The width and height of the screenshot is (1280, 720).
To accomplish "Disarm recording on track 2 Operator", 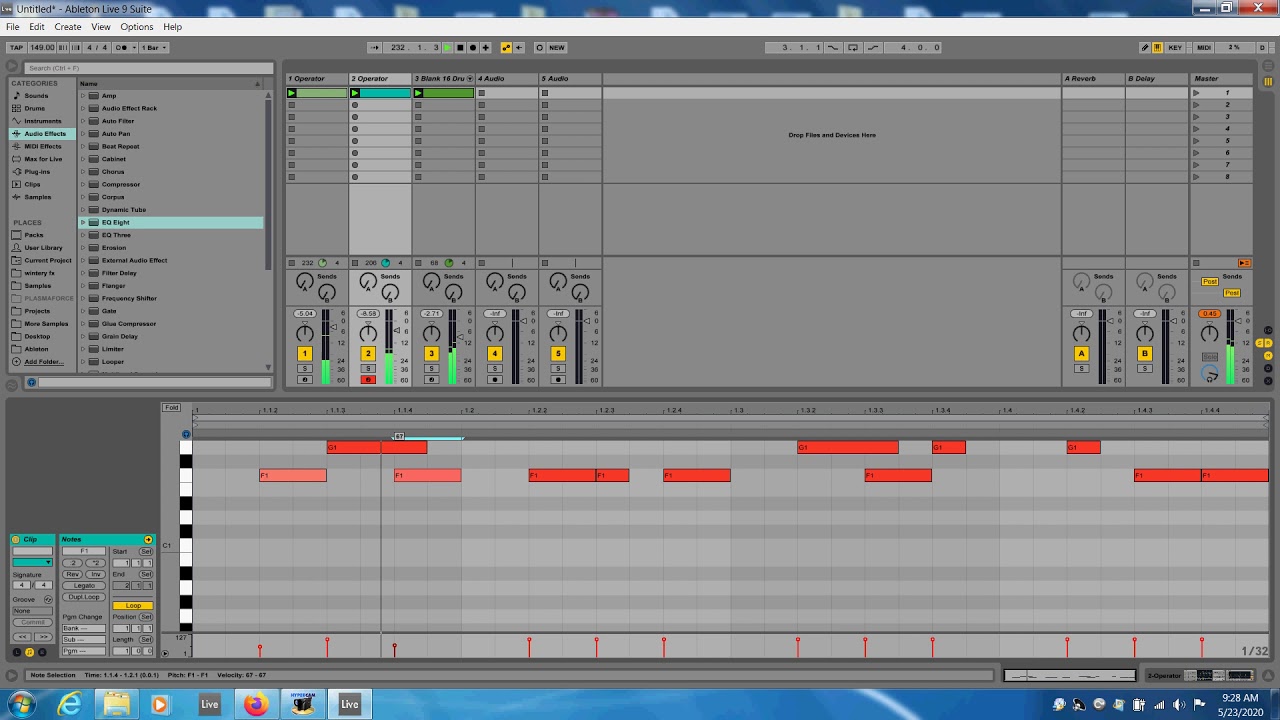I will point(368,380).
